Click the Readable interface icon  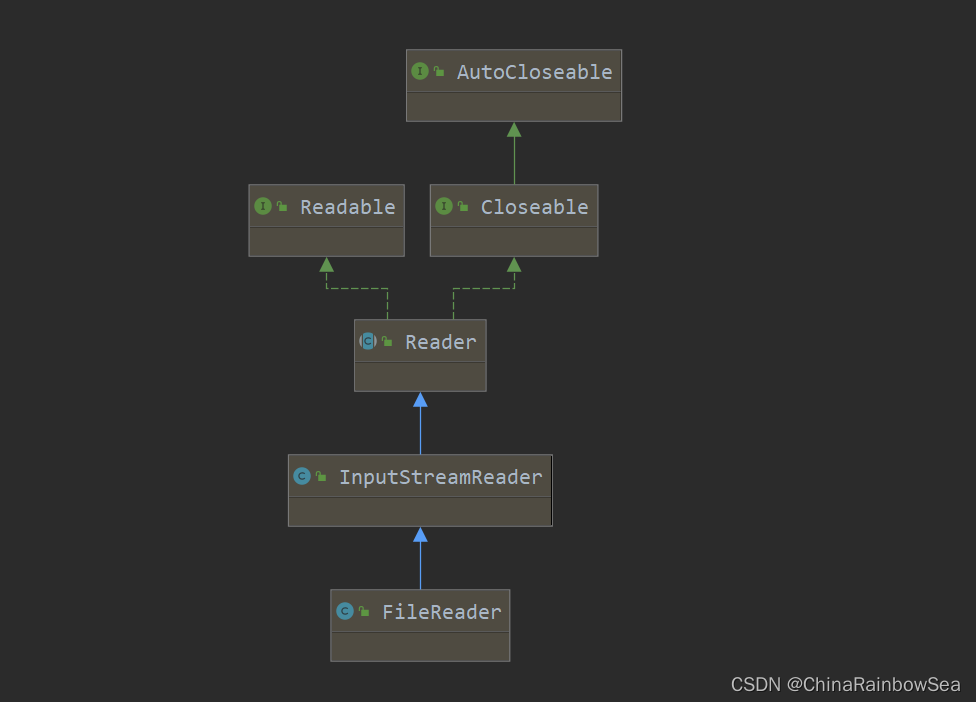coord(263,207)
